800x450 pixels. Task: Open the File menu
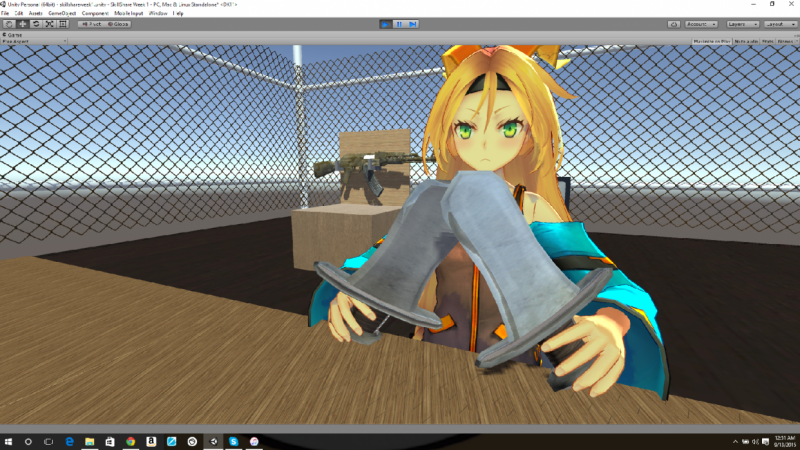point(5,13)
